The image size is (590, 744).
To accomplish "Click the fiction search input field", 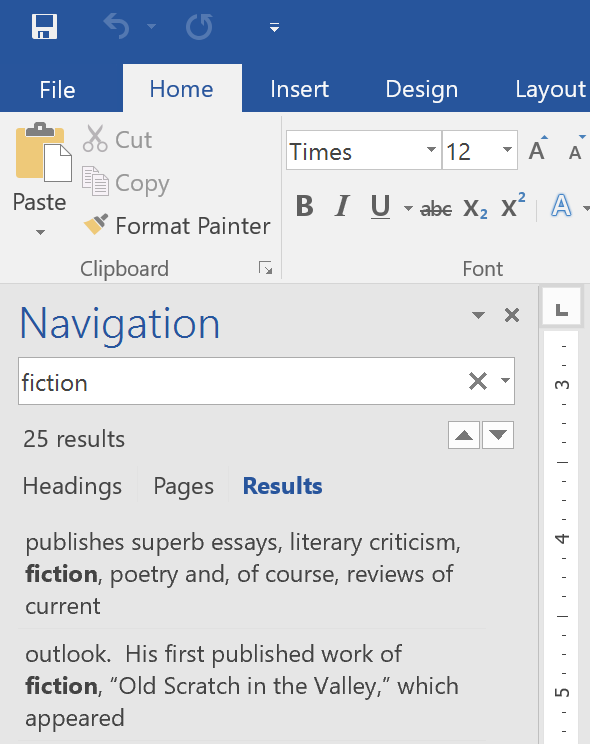I will click(x=242, y=381).
